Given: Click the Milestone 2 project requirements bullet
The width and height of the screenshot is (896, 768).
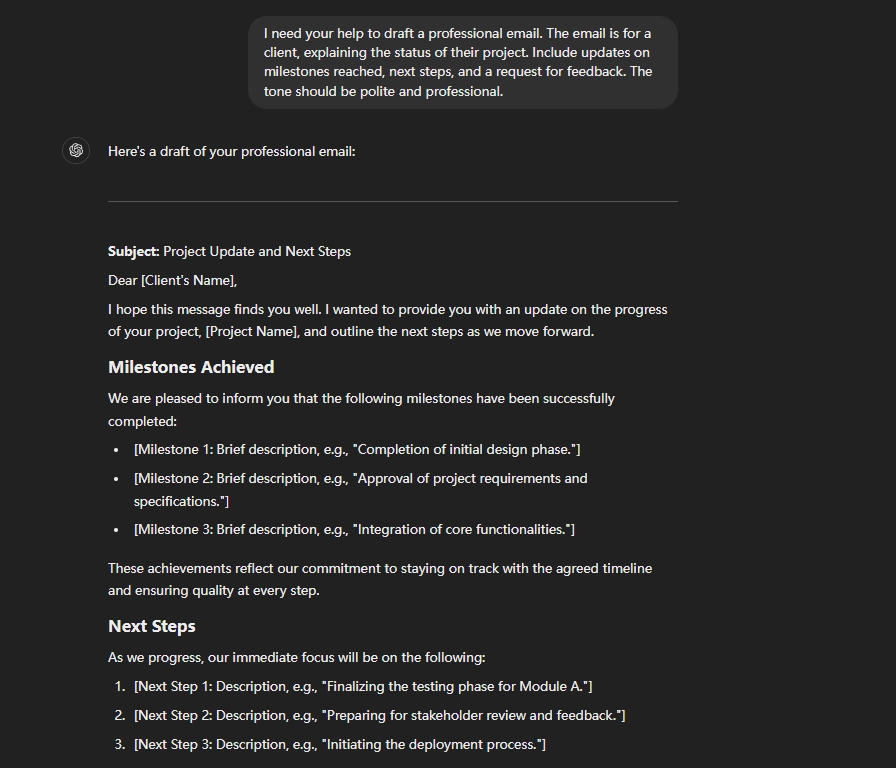Looking at the screenshot, I should pyautogui.click(x=360, y=479).
